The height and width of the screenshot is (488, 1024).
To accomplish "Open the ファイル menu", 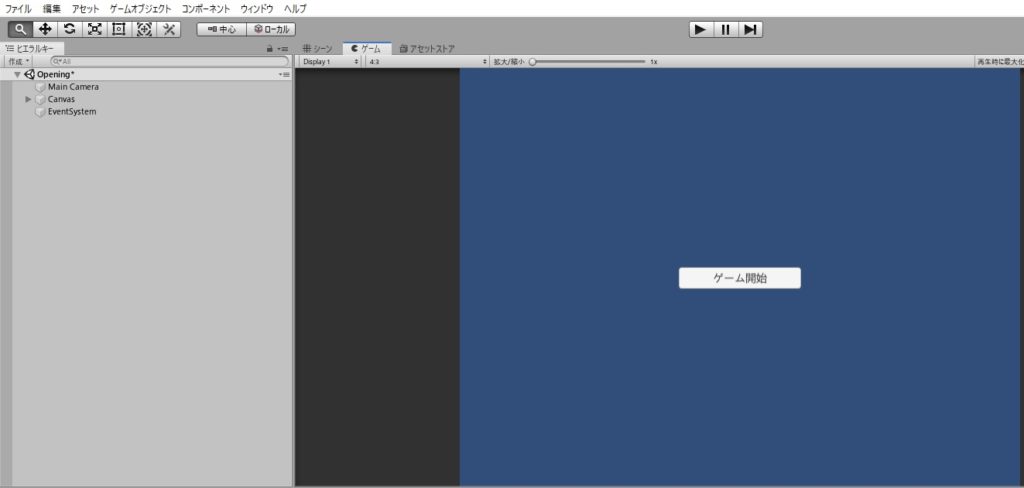I will point(18,9).
